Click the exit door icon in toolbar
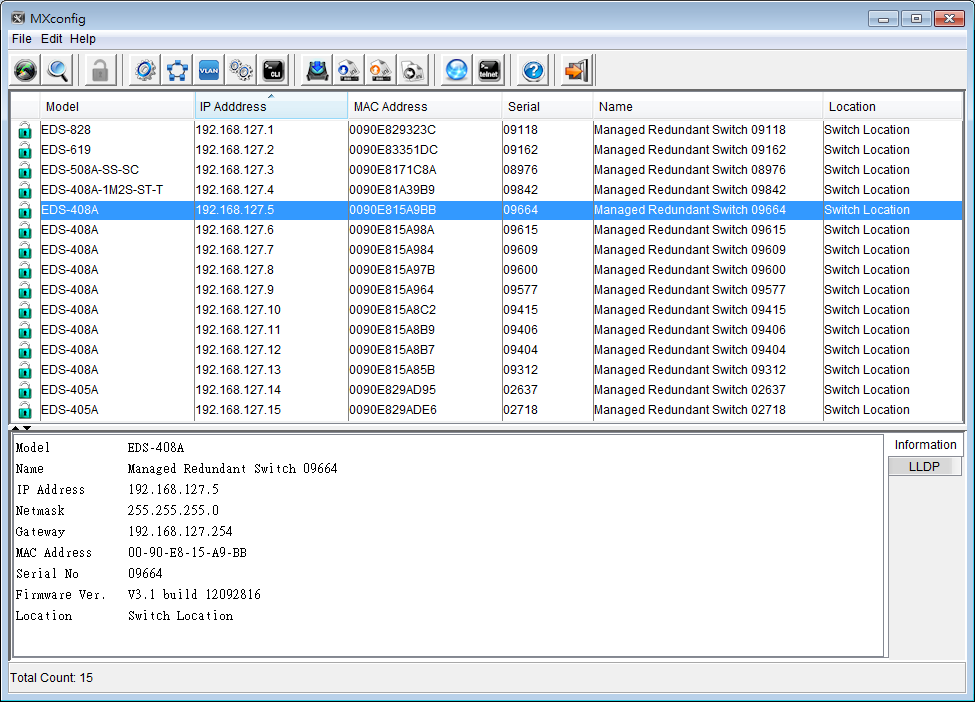This screenshot has height=702, width=975. tap(576, 70)
